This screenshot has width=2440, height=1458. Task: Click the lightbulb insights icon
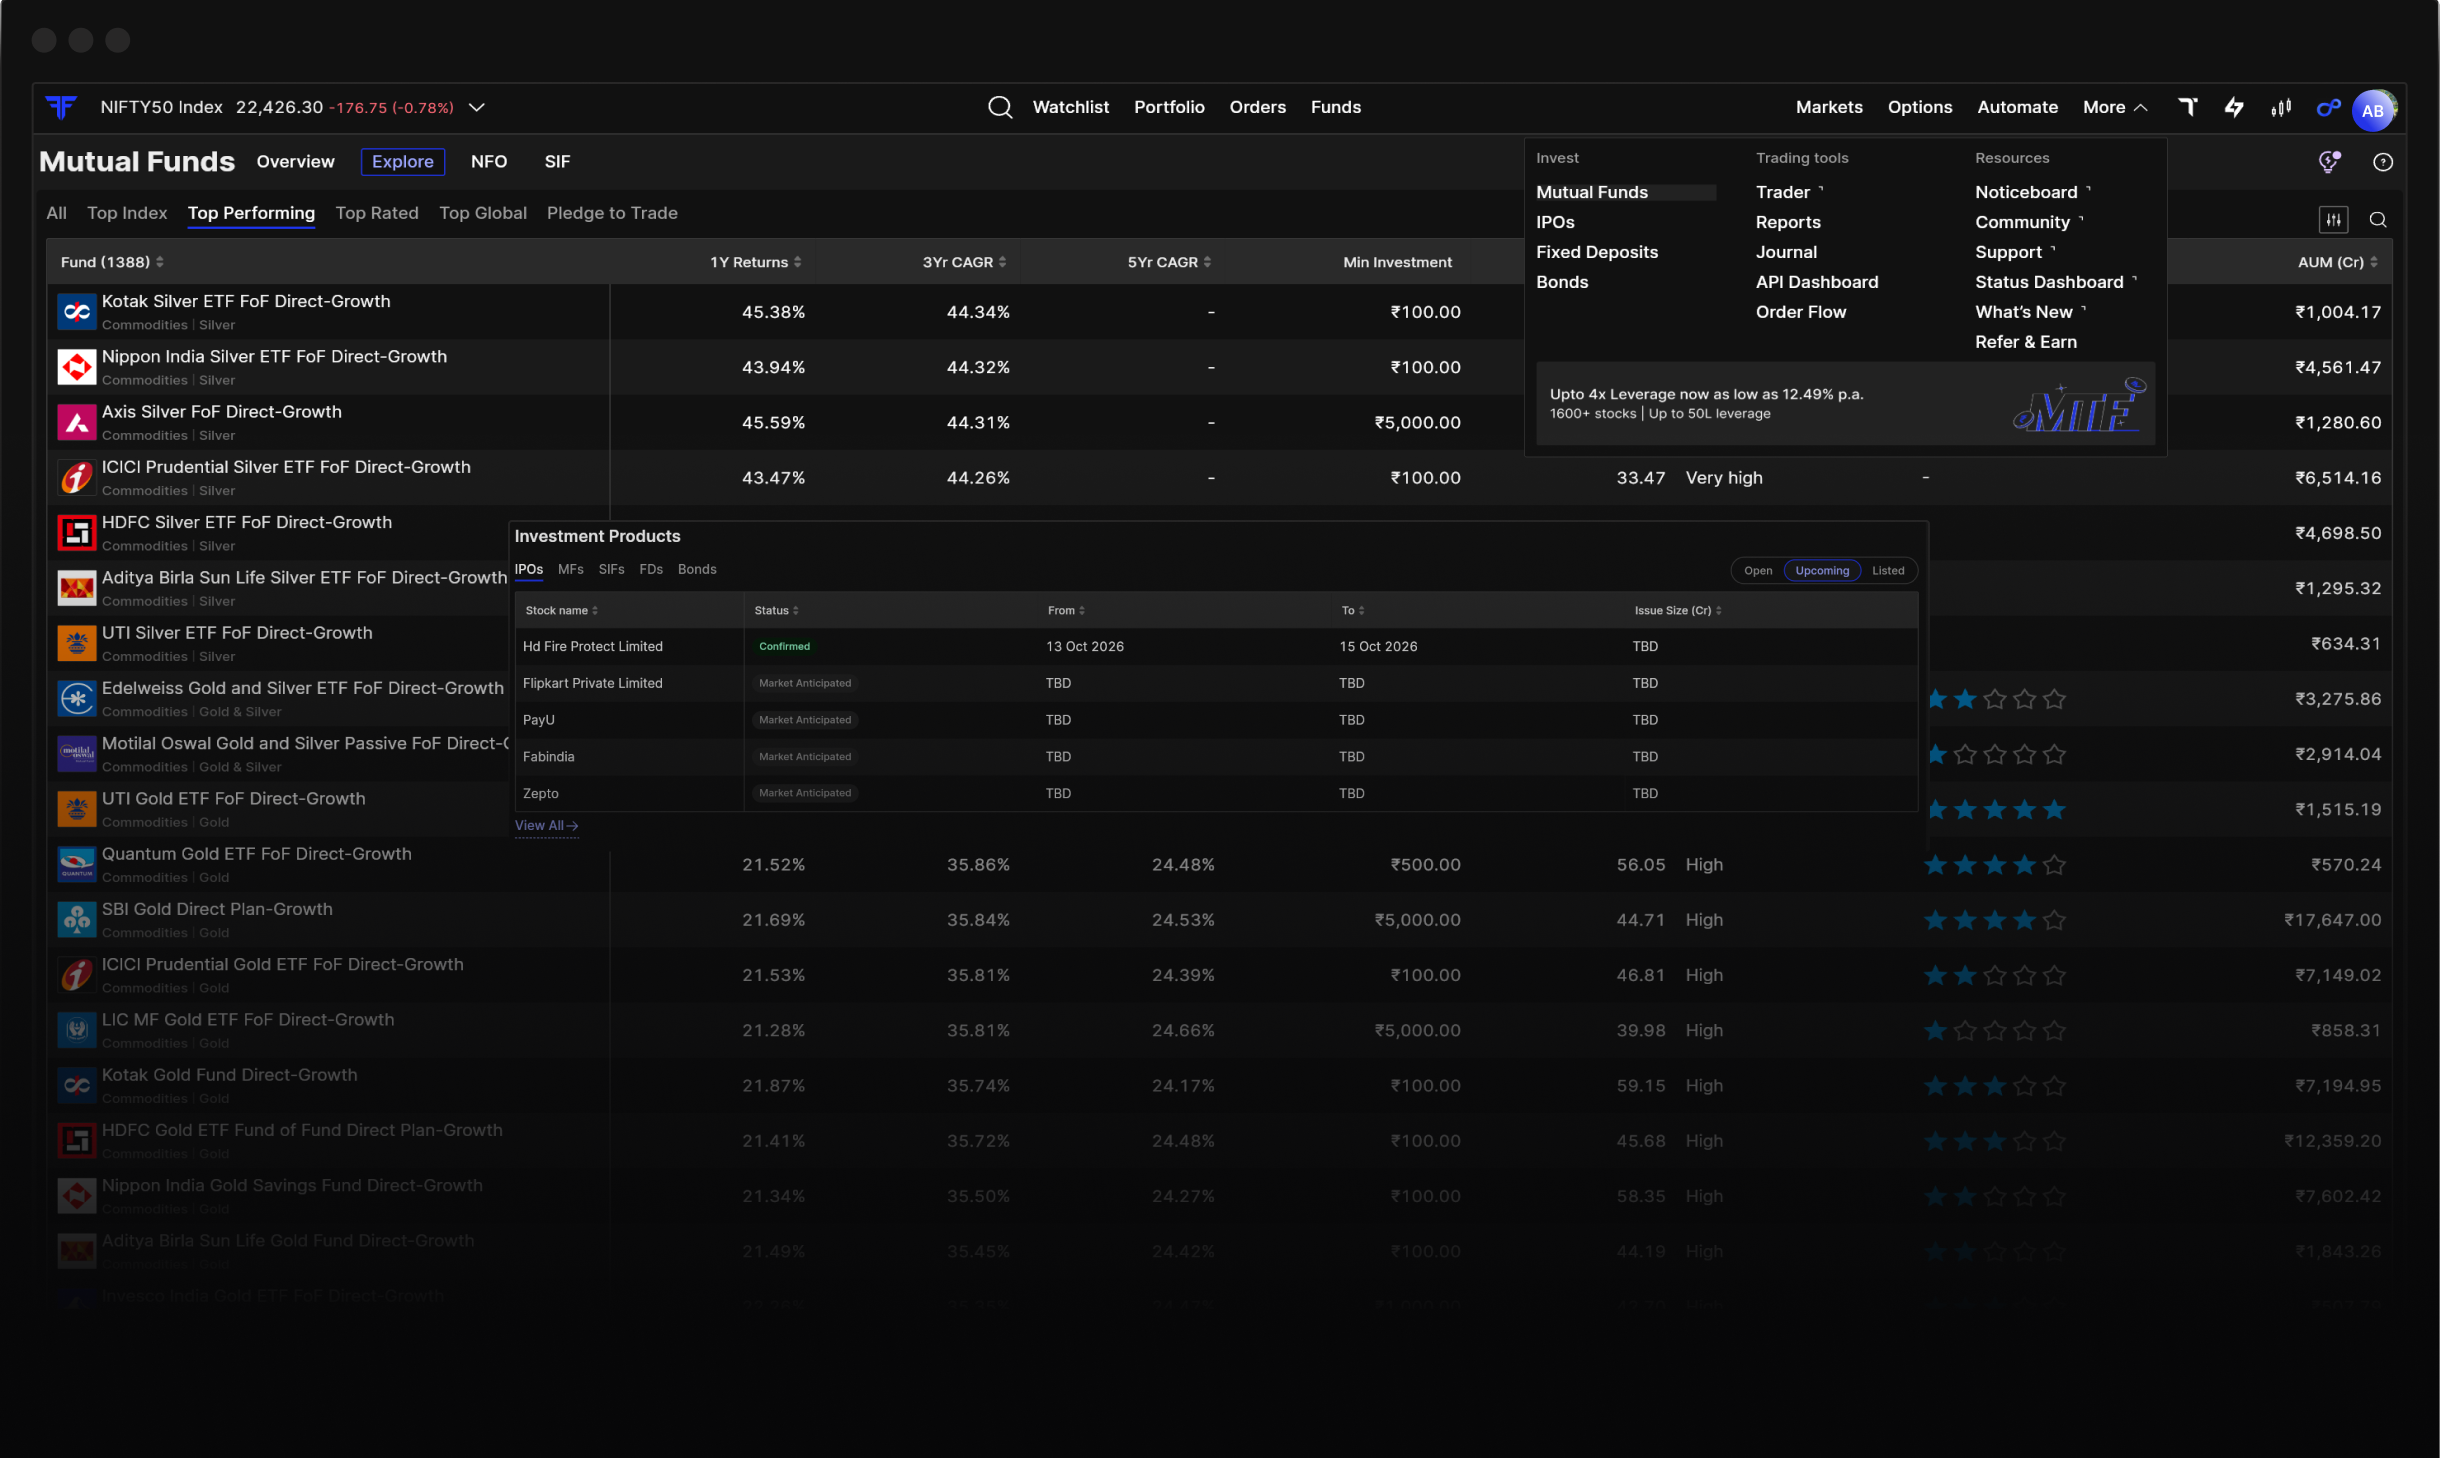click(x=2329, y=161)
